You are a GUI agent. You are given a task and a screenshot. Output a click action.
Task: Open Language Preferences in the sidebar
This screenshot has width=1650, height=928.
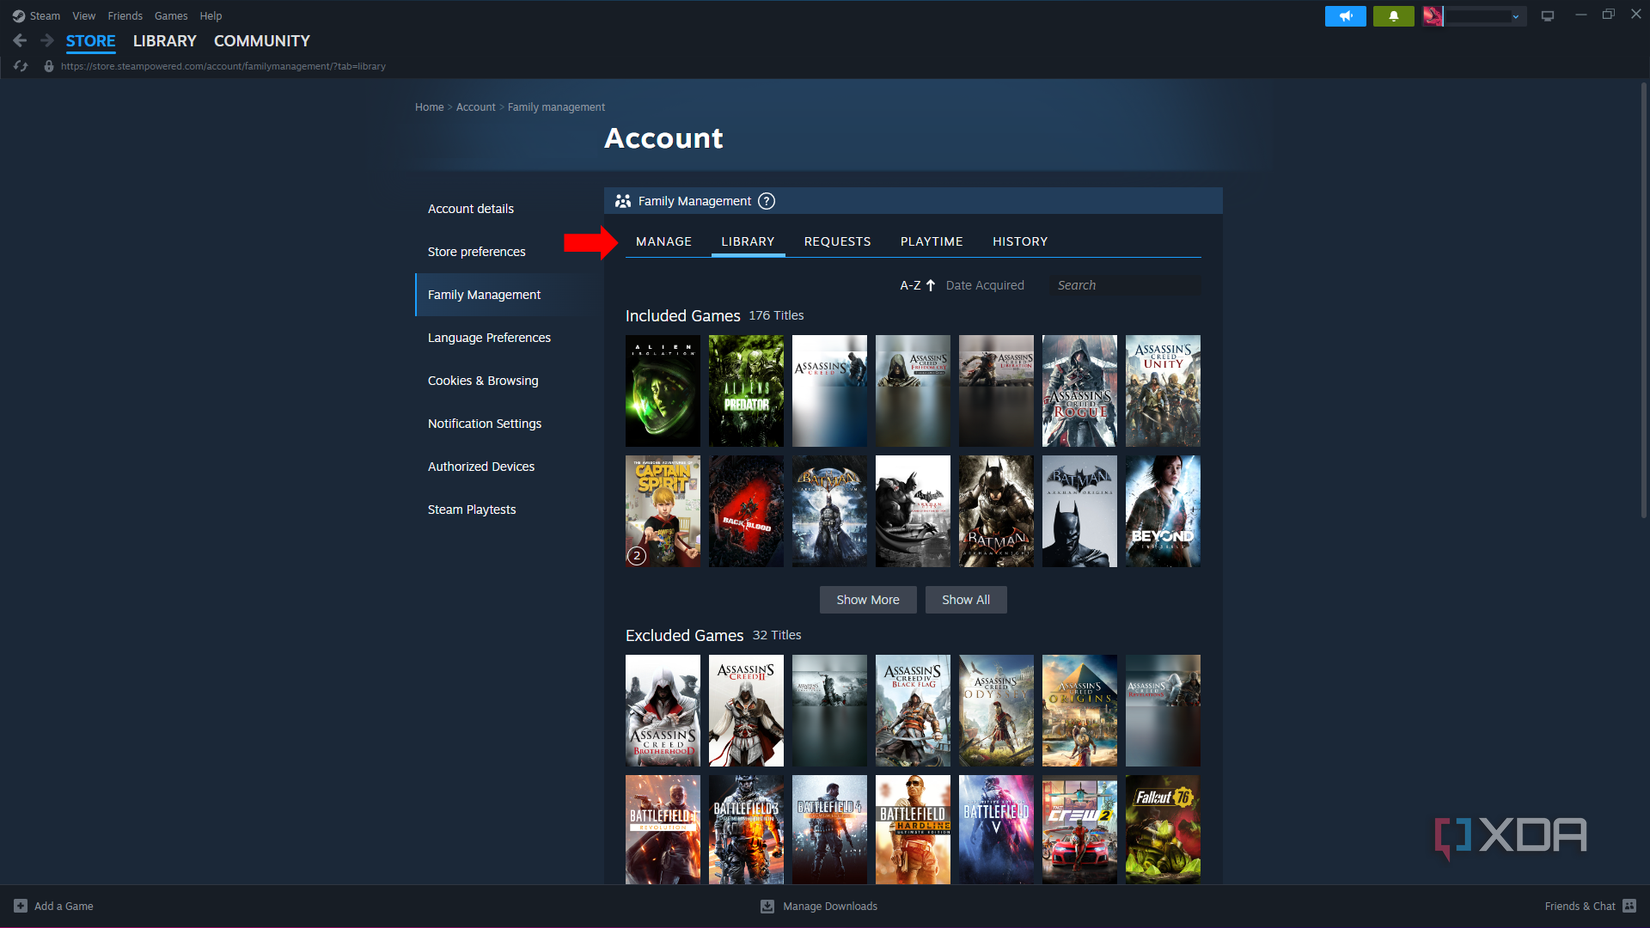click(489, 337)
